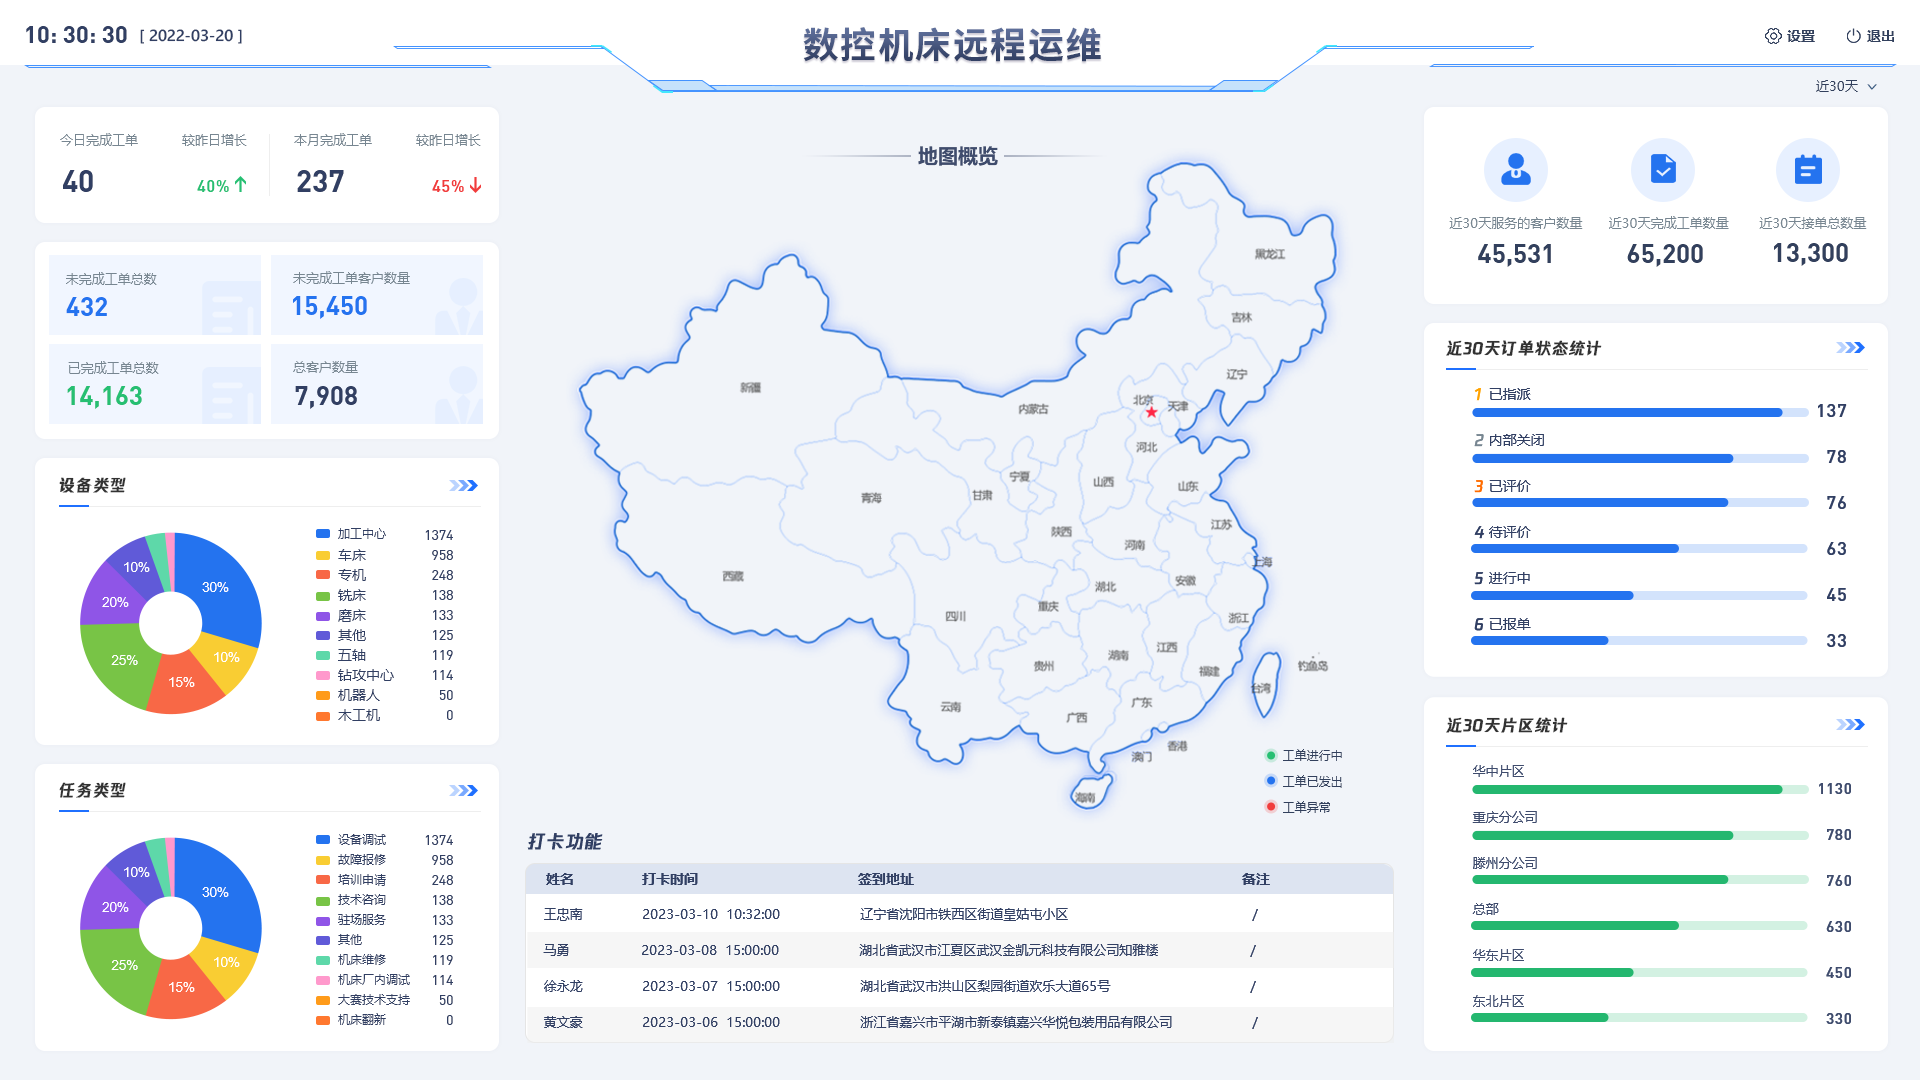Screen dimensions: 1920x1080
Task: Expand 近30天订单状态统计 panel arrows
Action: pyautogui.click(x=1850, y=348)
